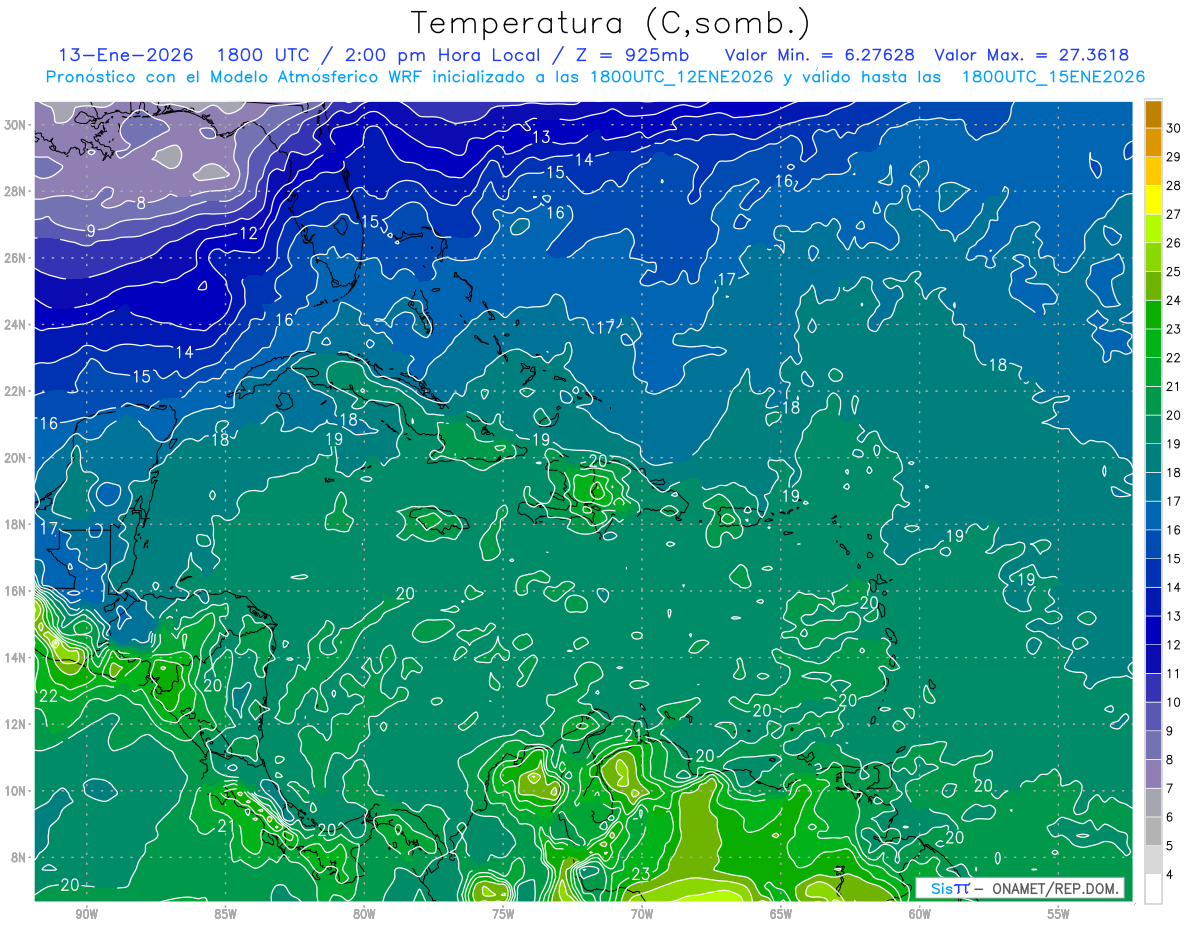Image resolution: width=1200 pixels, height=927 pixels.
Task: Click the 55W longitude axis label
Action: coord(1059,914)
